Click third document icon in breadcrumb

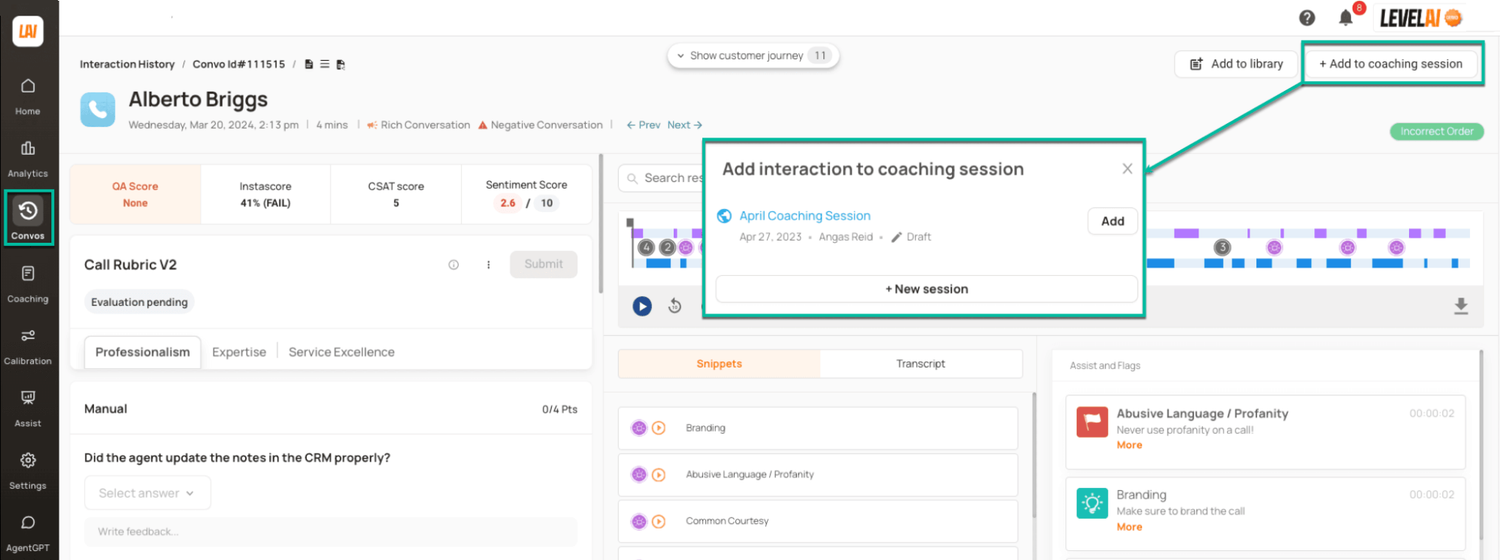341,64
